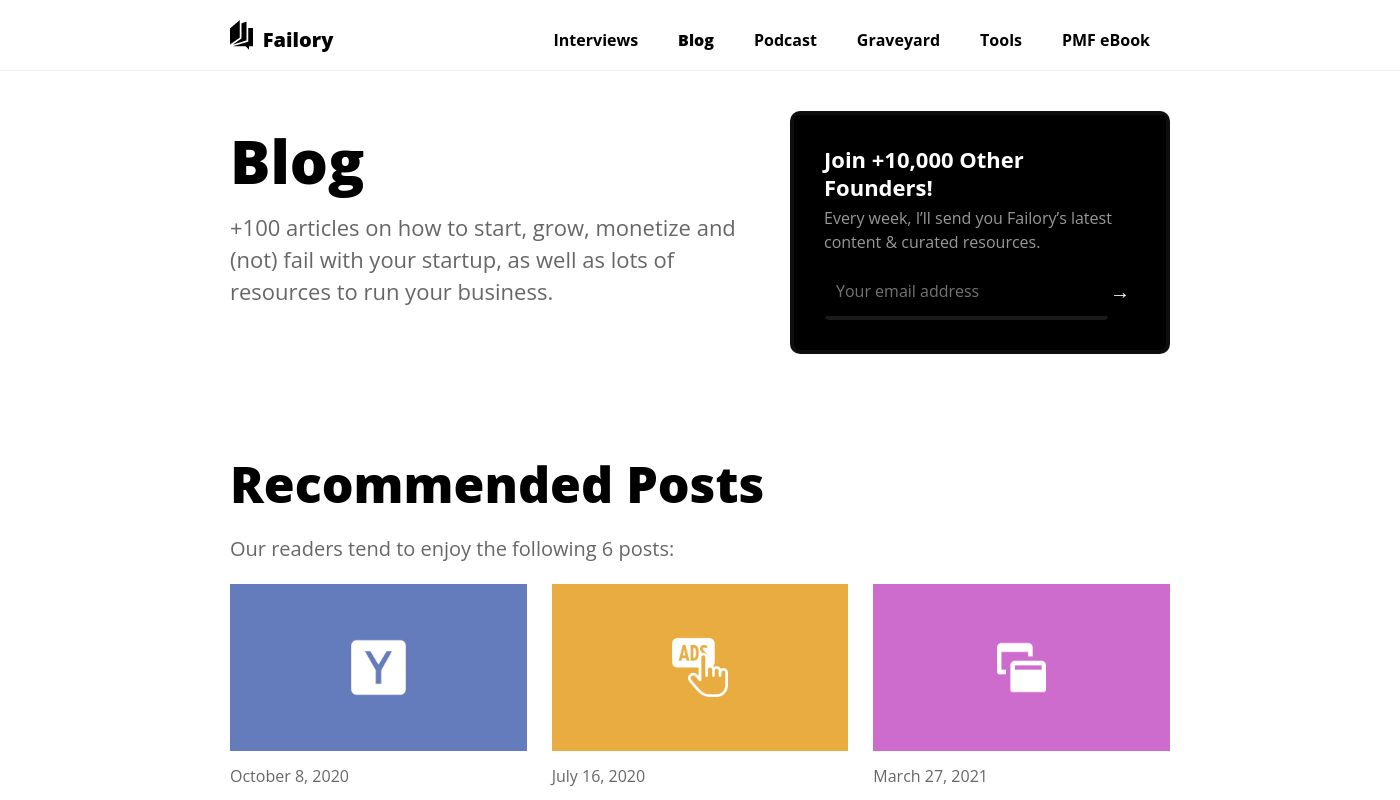1400x800 pixels.
Task: Open the Podcast section
Action: 785,40
